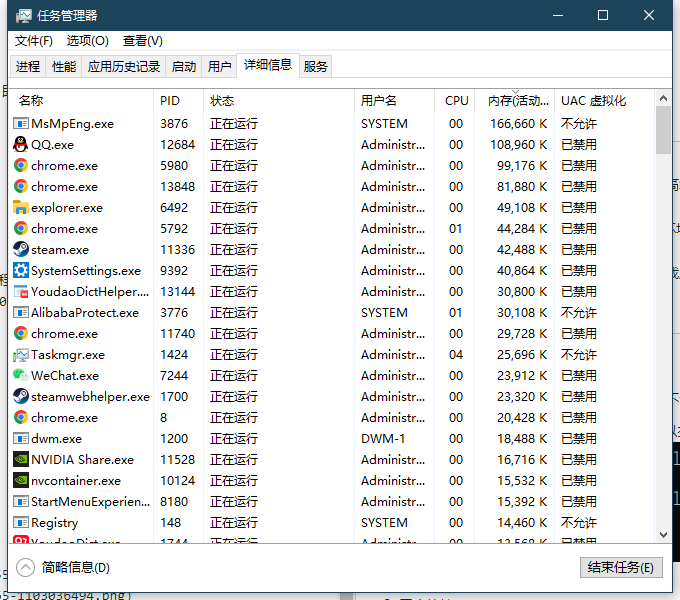Image resolution: width=680 pixels, height=600 pixels.
Task: Click the scrollbar down arrow
Action: click(663, 535)
